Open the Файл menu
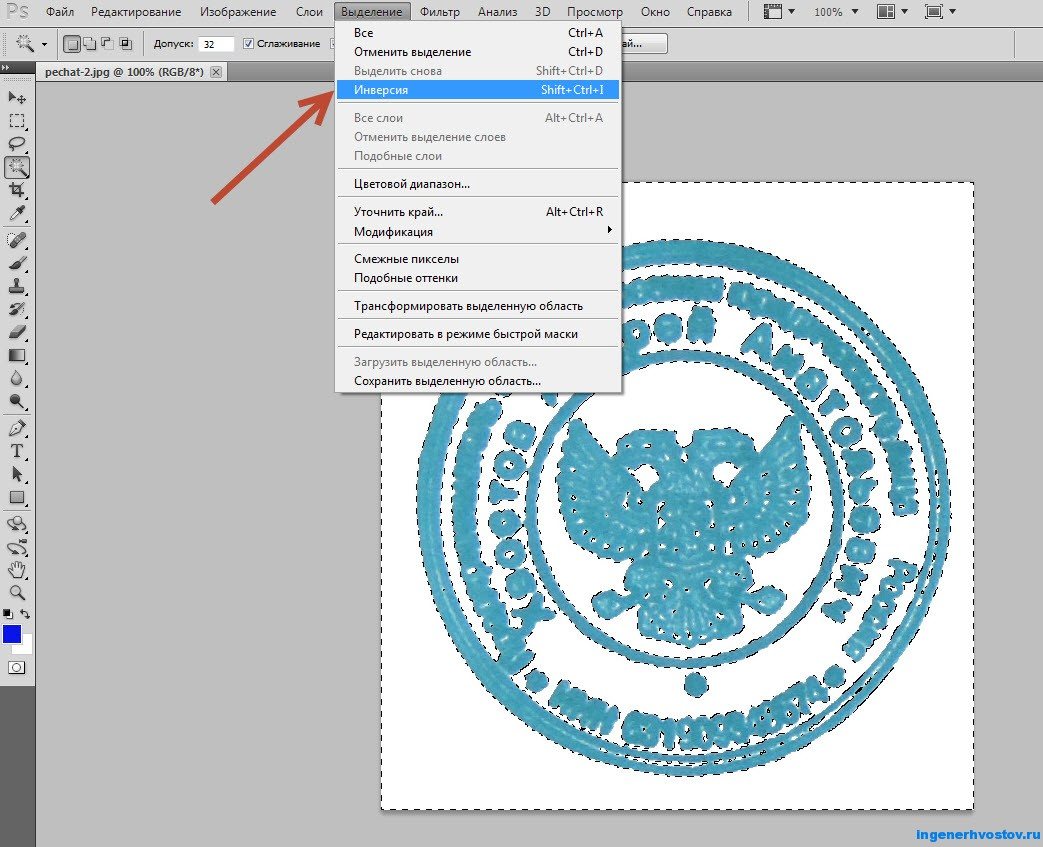1043x847 pixels. point(60,12)
